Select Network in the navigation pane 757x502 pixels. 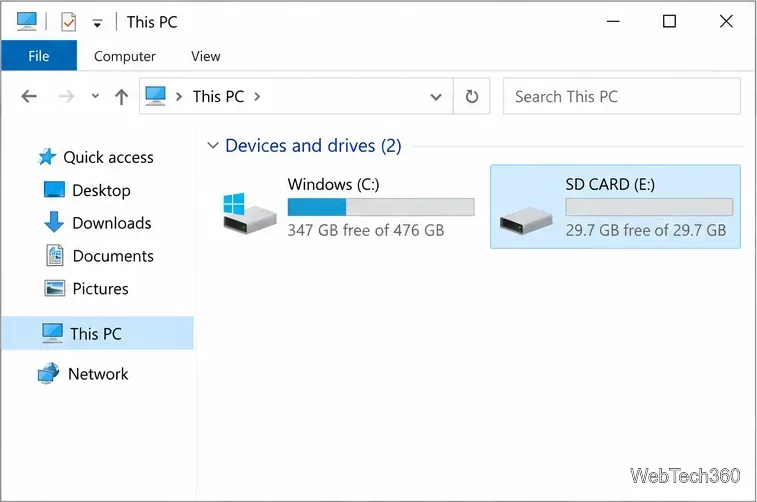98,374
